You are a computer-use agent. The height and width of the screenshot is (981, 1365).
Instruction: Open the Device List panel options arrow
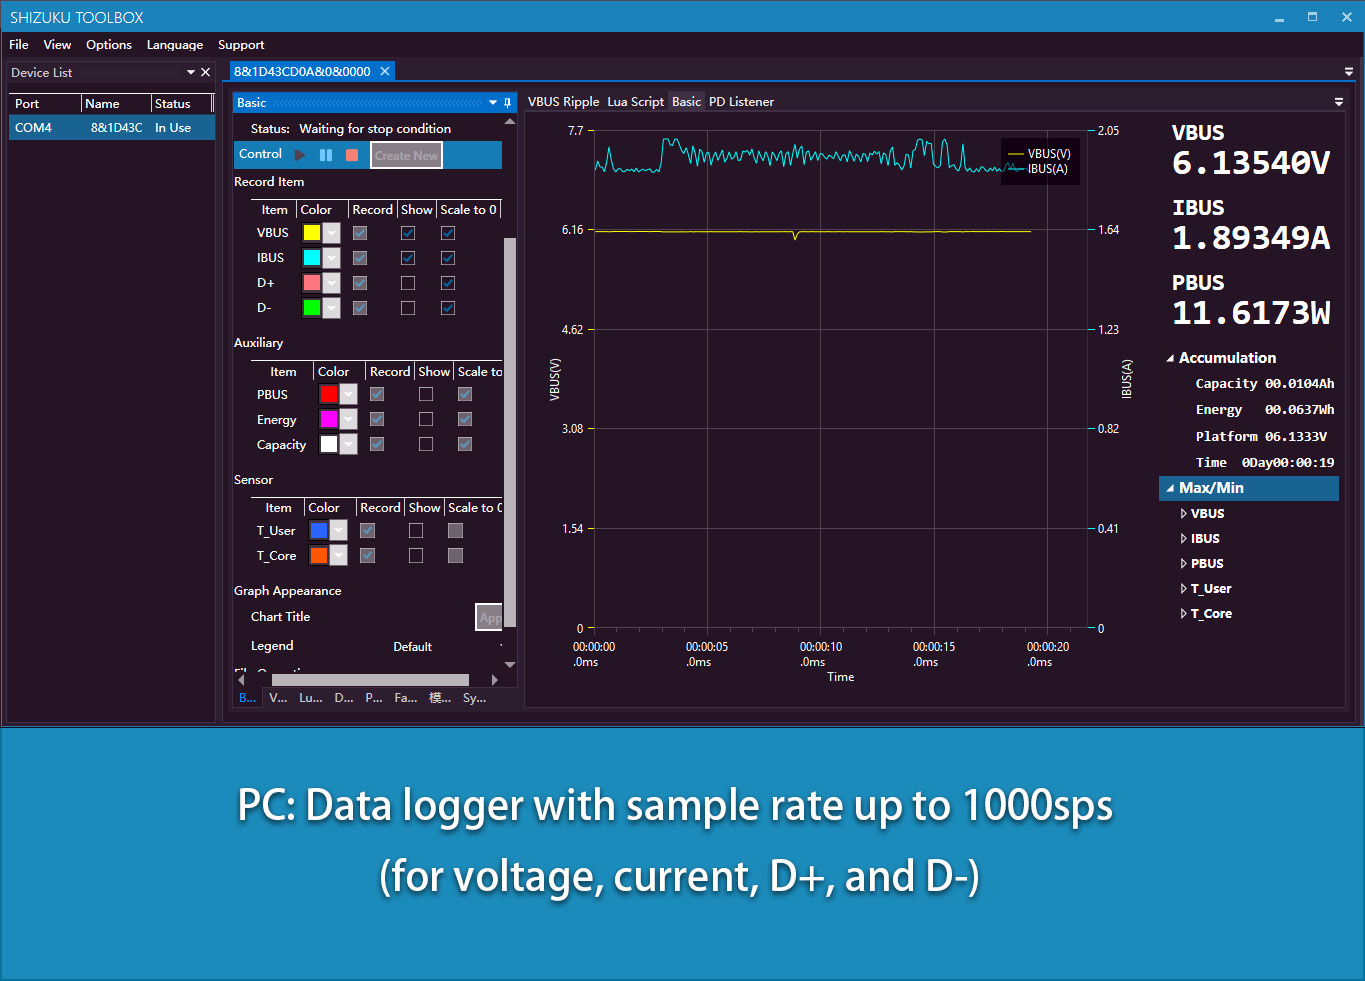pos(191,73)
